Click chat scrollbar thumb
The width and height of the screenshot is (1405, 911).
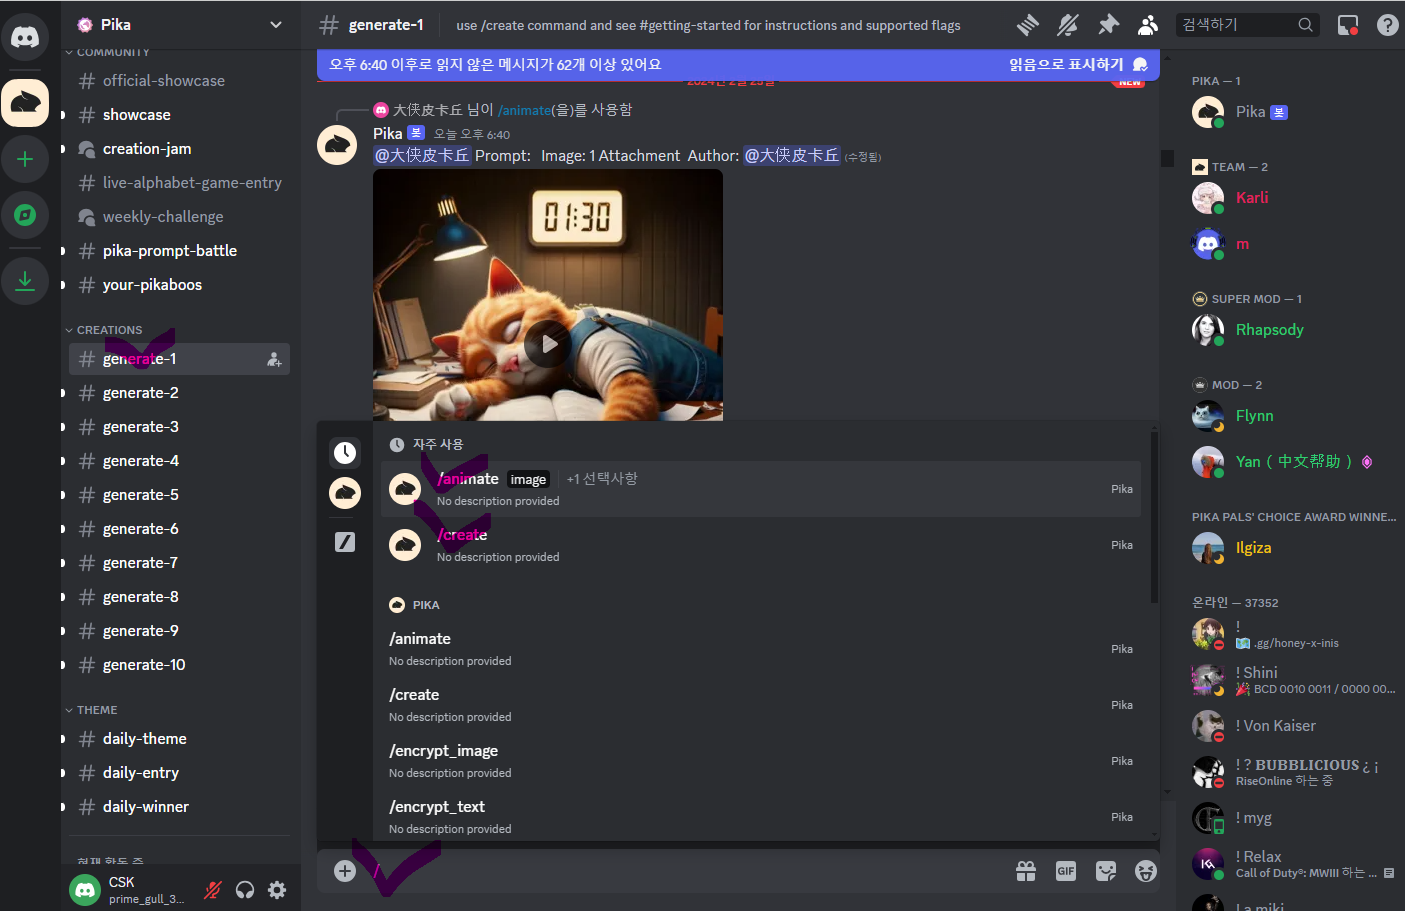click(x=1167, y=158)
